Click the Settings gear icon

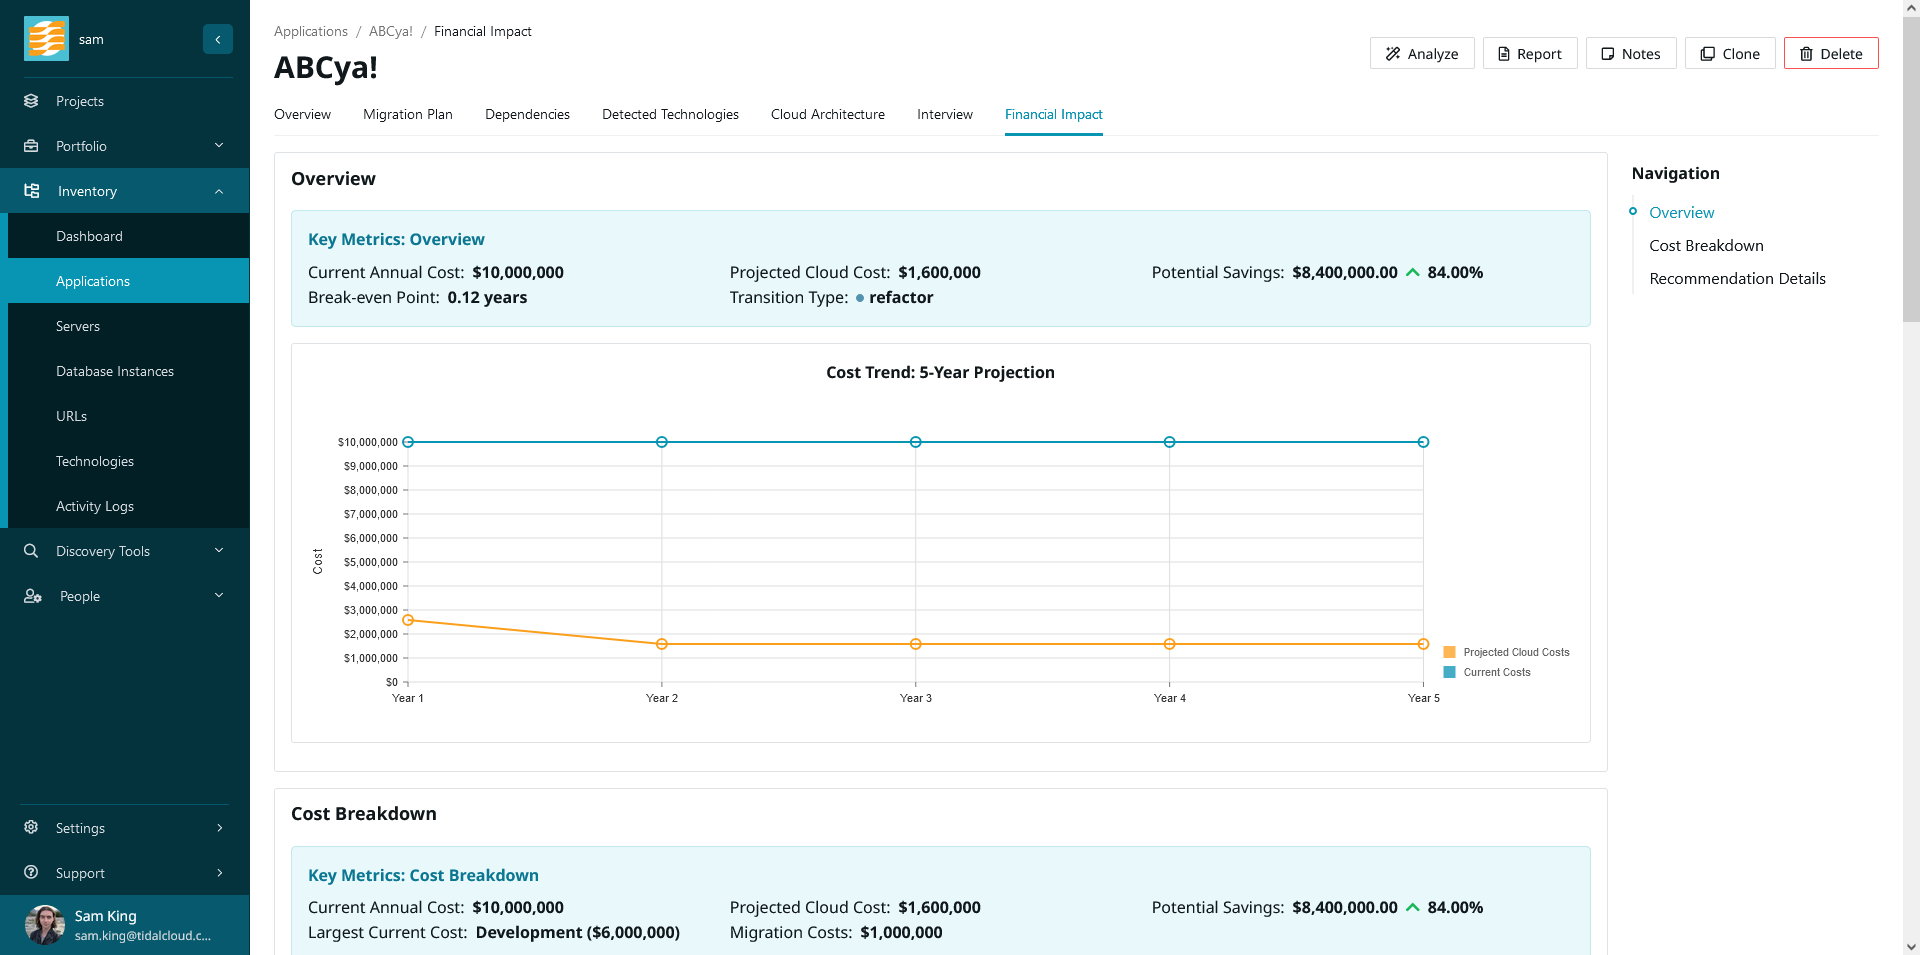point(31,828)
